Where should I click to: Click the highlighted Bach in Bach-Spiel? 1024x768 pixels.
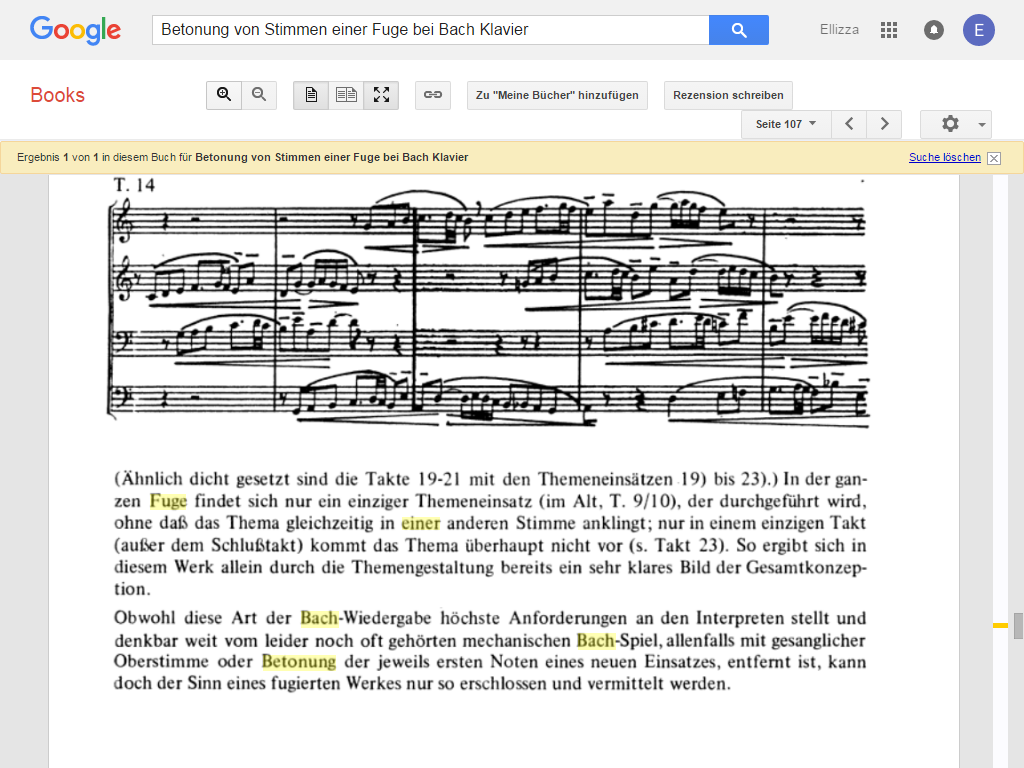pos(596,641)
